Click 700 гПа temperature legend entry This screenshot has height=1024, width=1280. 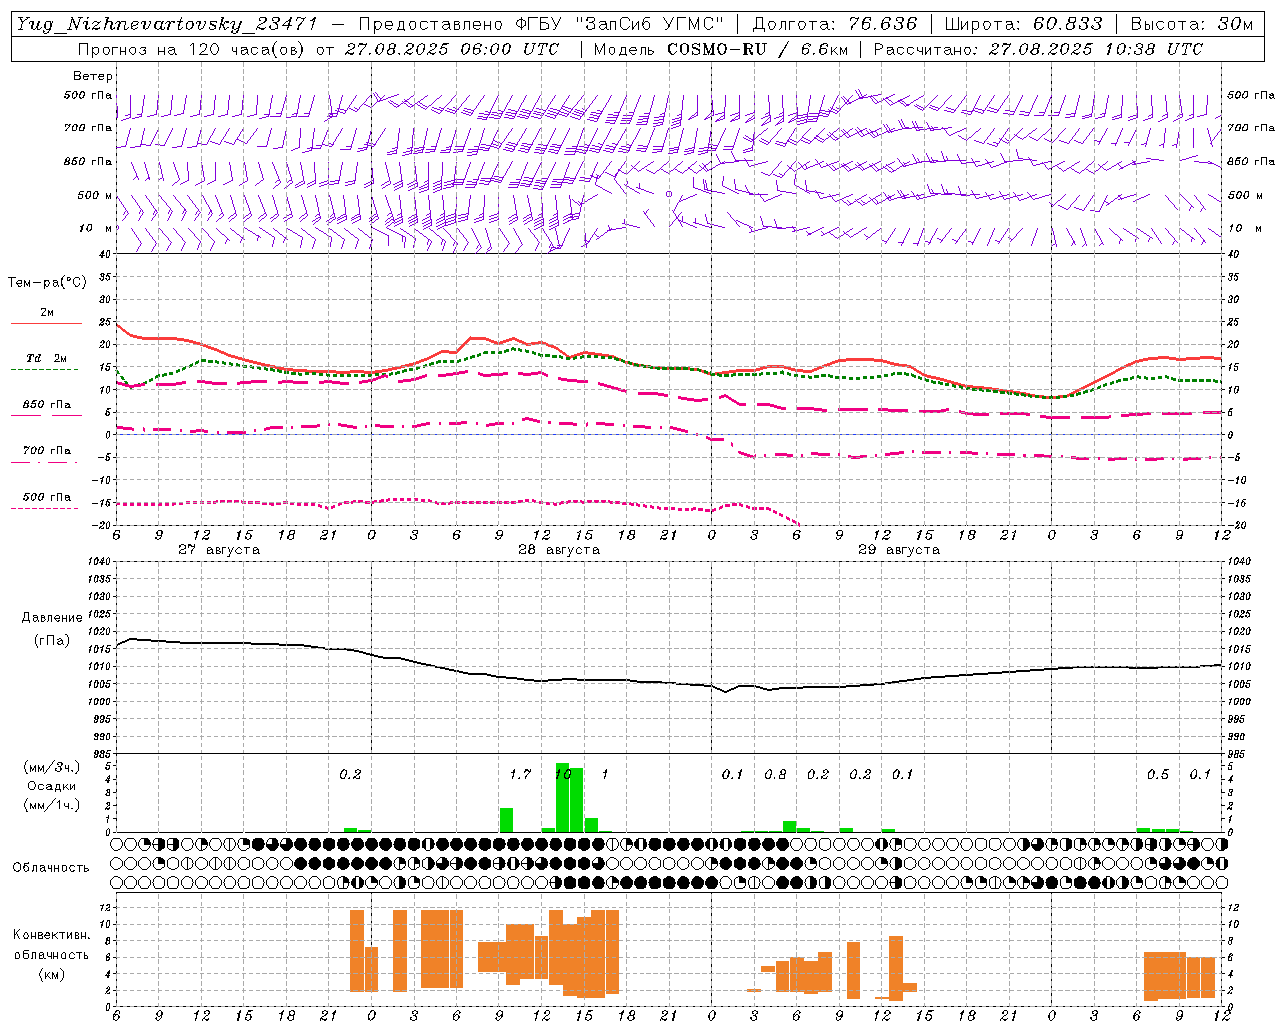click(x=47, y=451)
